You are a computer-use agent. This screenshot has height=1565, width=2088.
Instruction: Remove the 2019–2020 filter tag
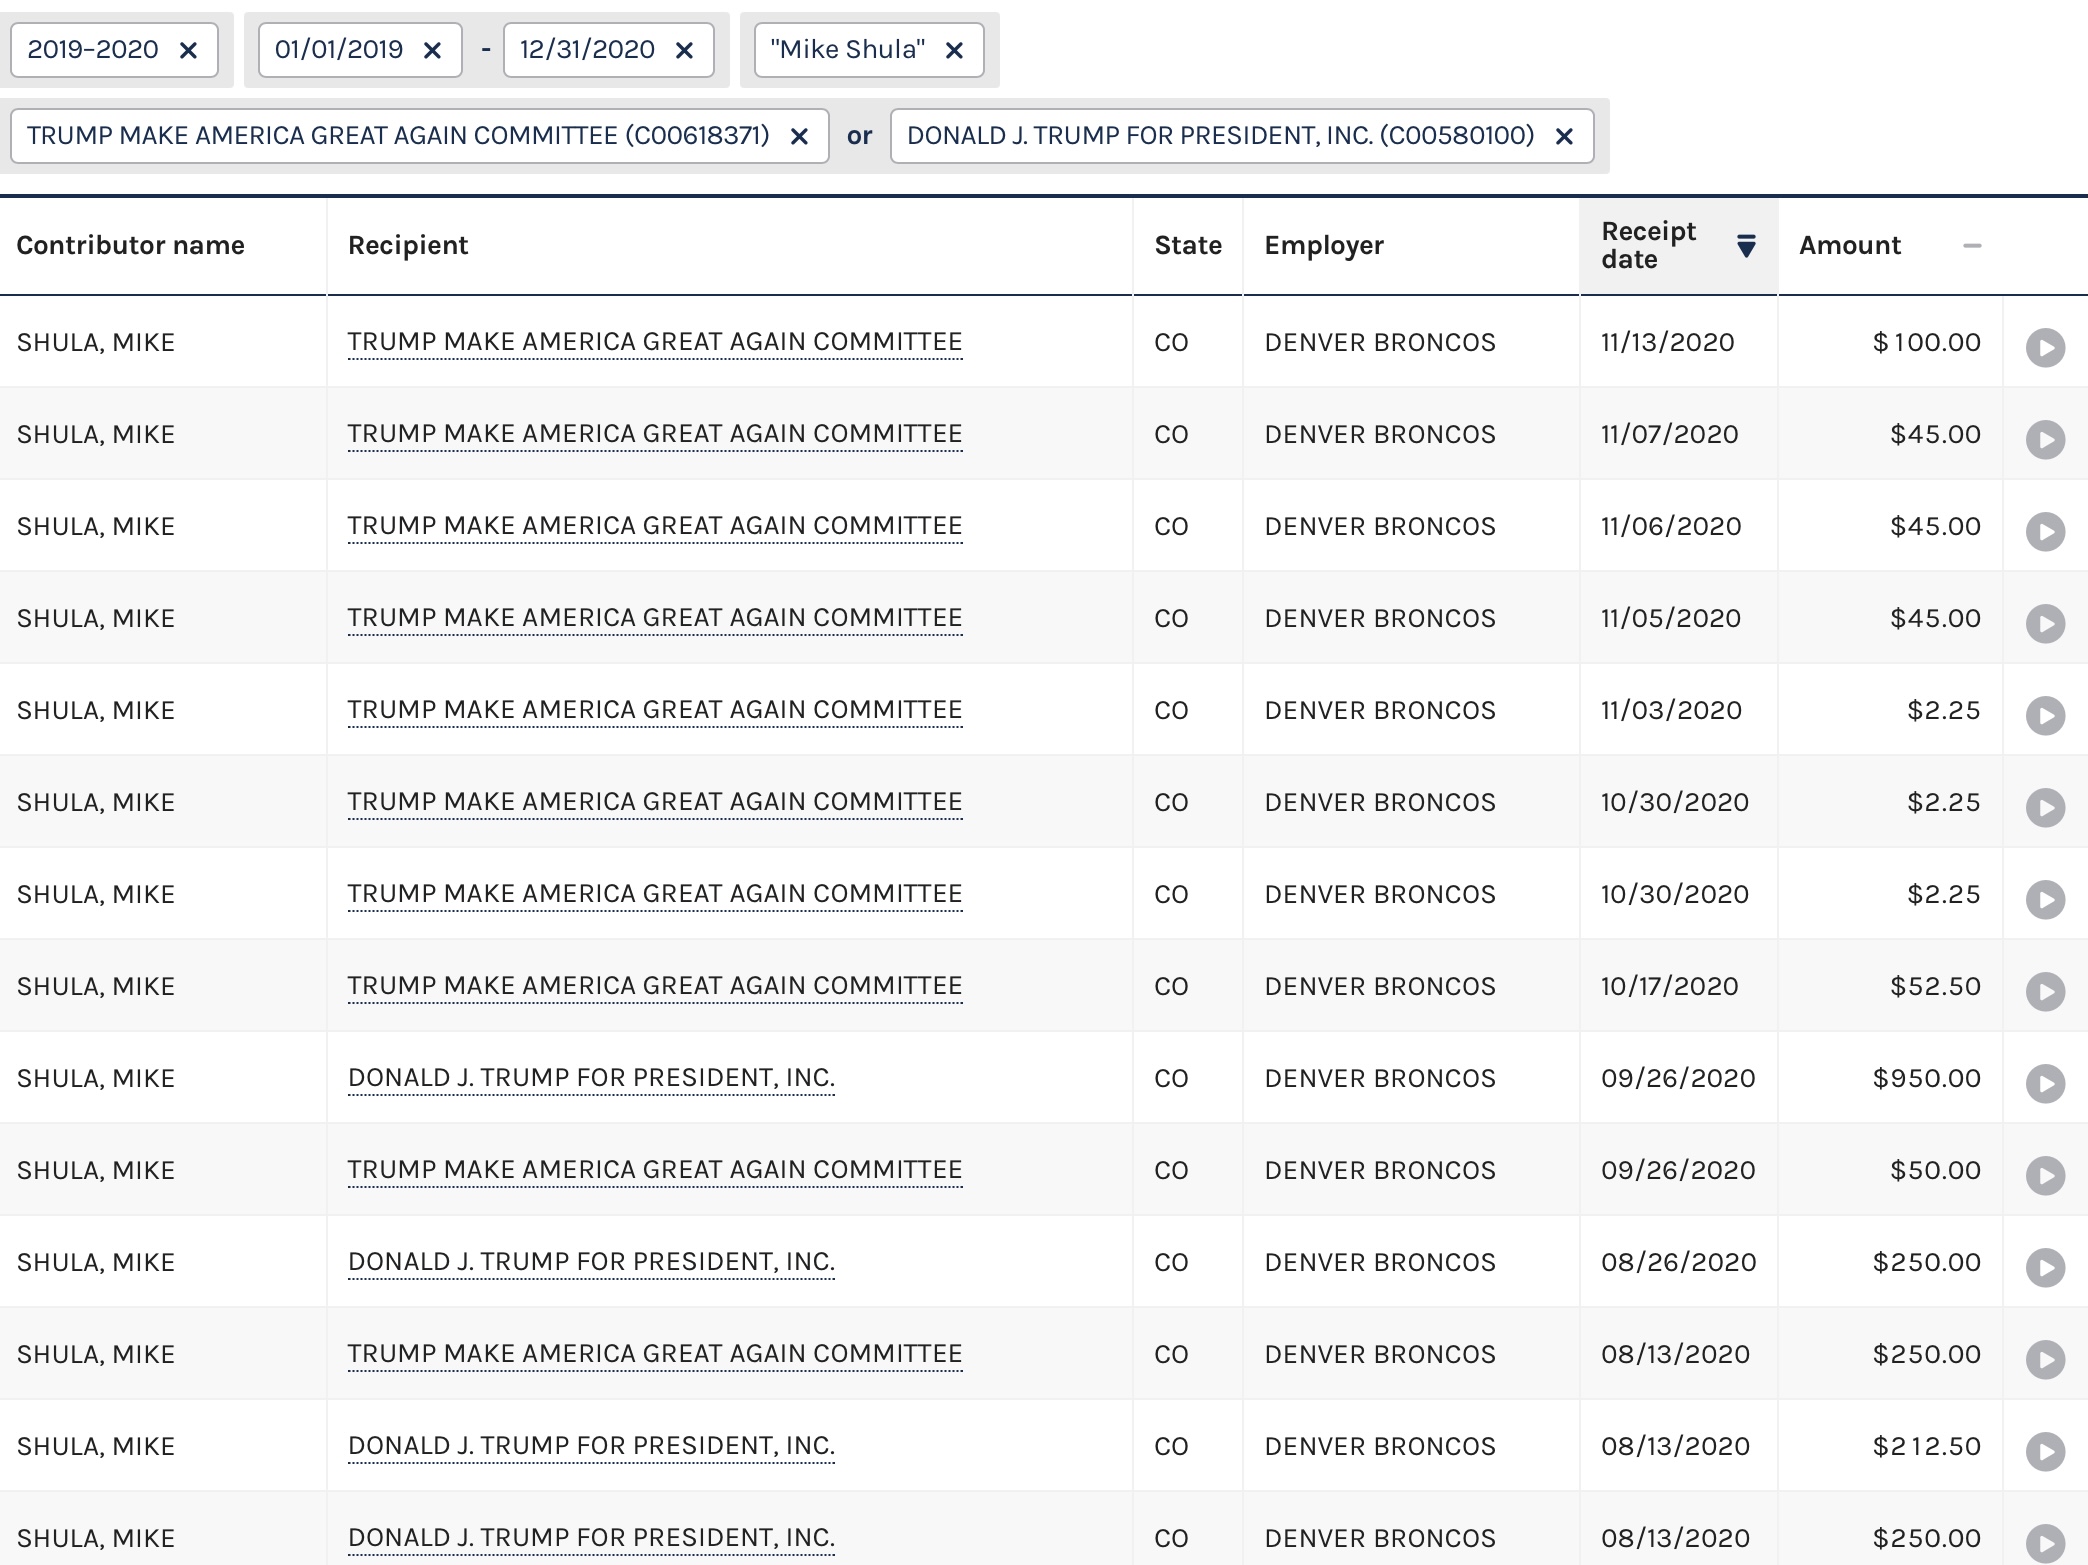click(188, 50)
